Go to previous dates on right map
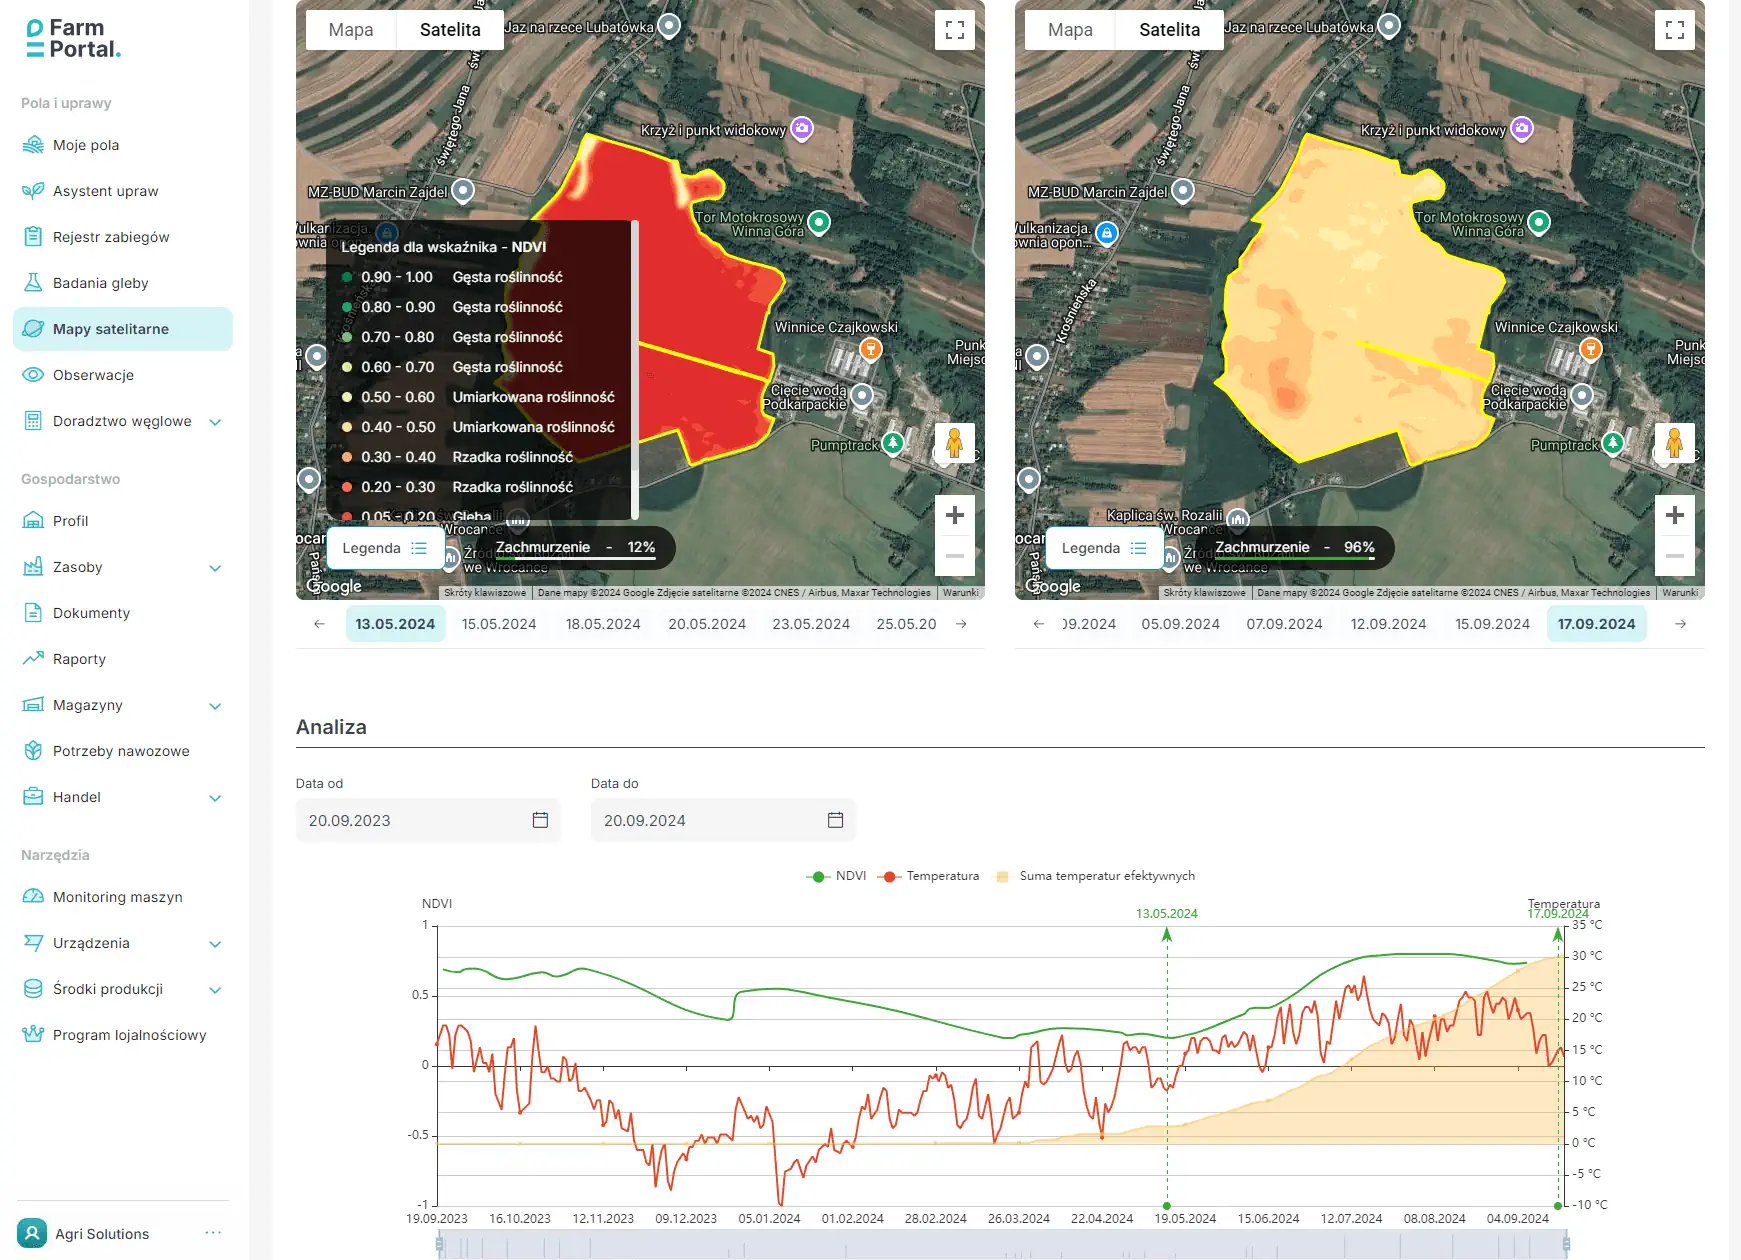This screenshot has width=1741, height=1260. (x=1039, y=624)
